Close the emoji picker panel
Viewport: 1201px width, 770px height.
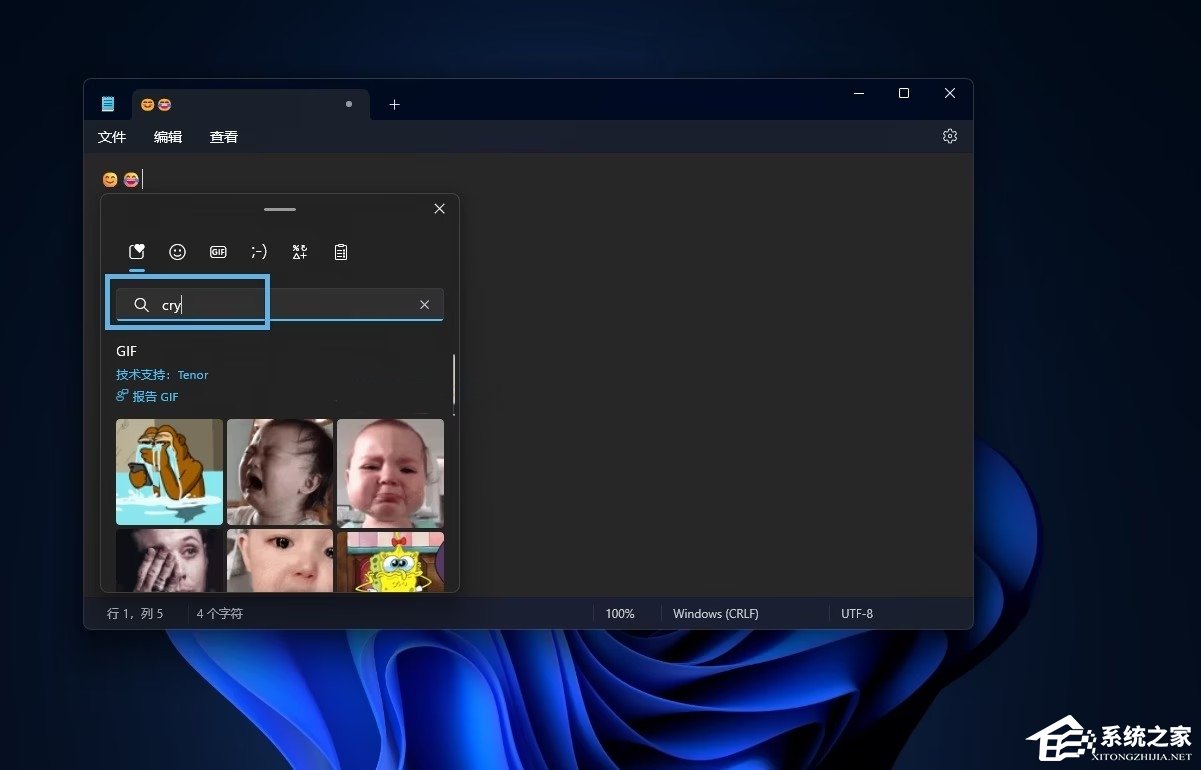point(439,209)
